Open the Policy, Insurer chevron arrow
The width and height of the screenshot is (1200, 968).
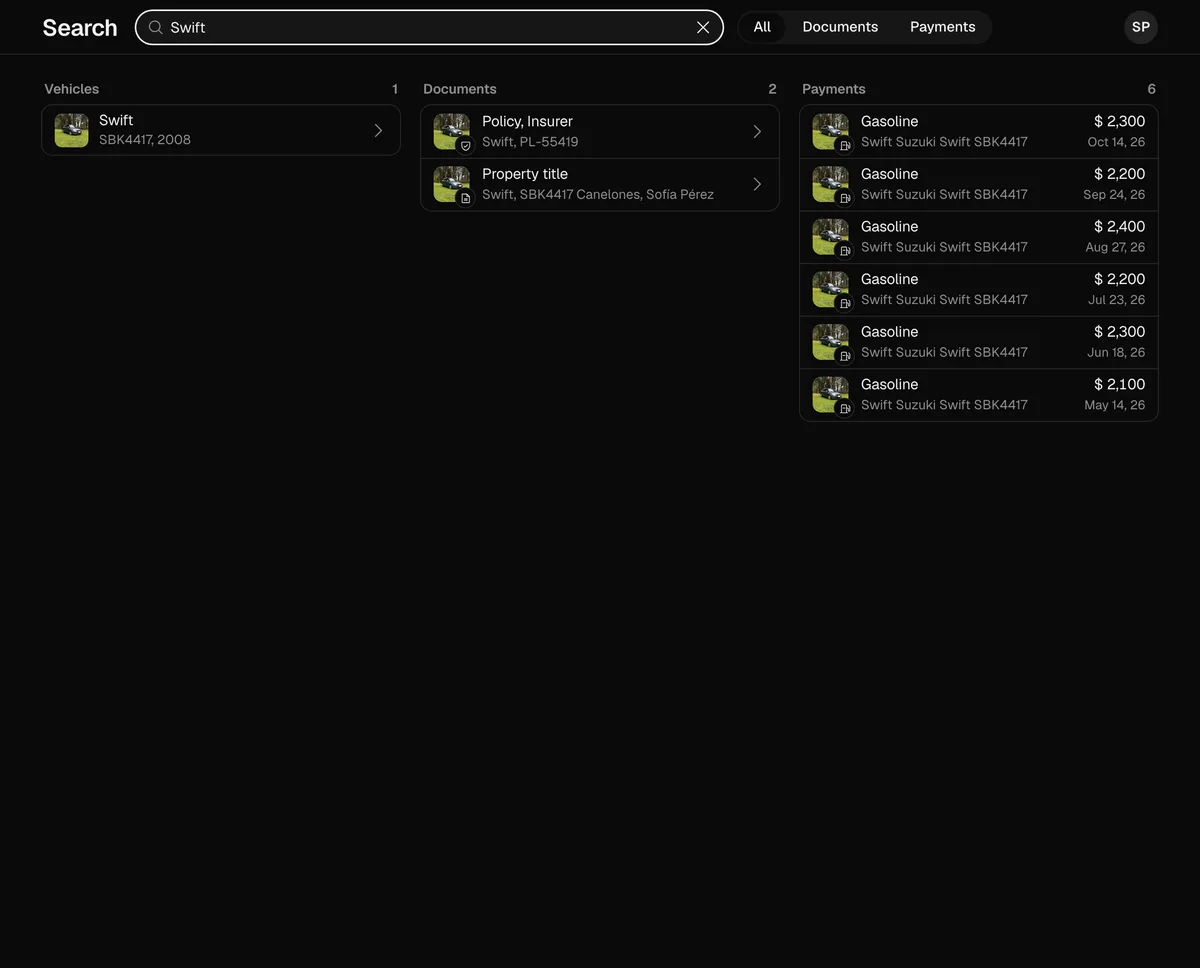(757, 132)
